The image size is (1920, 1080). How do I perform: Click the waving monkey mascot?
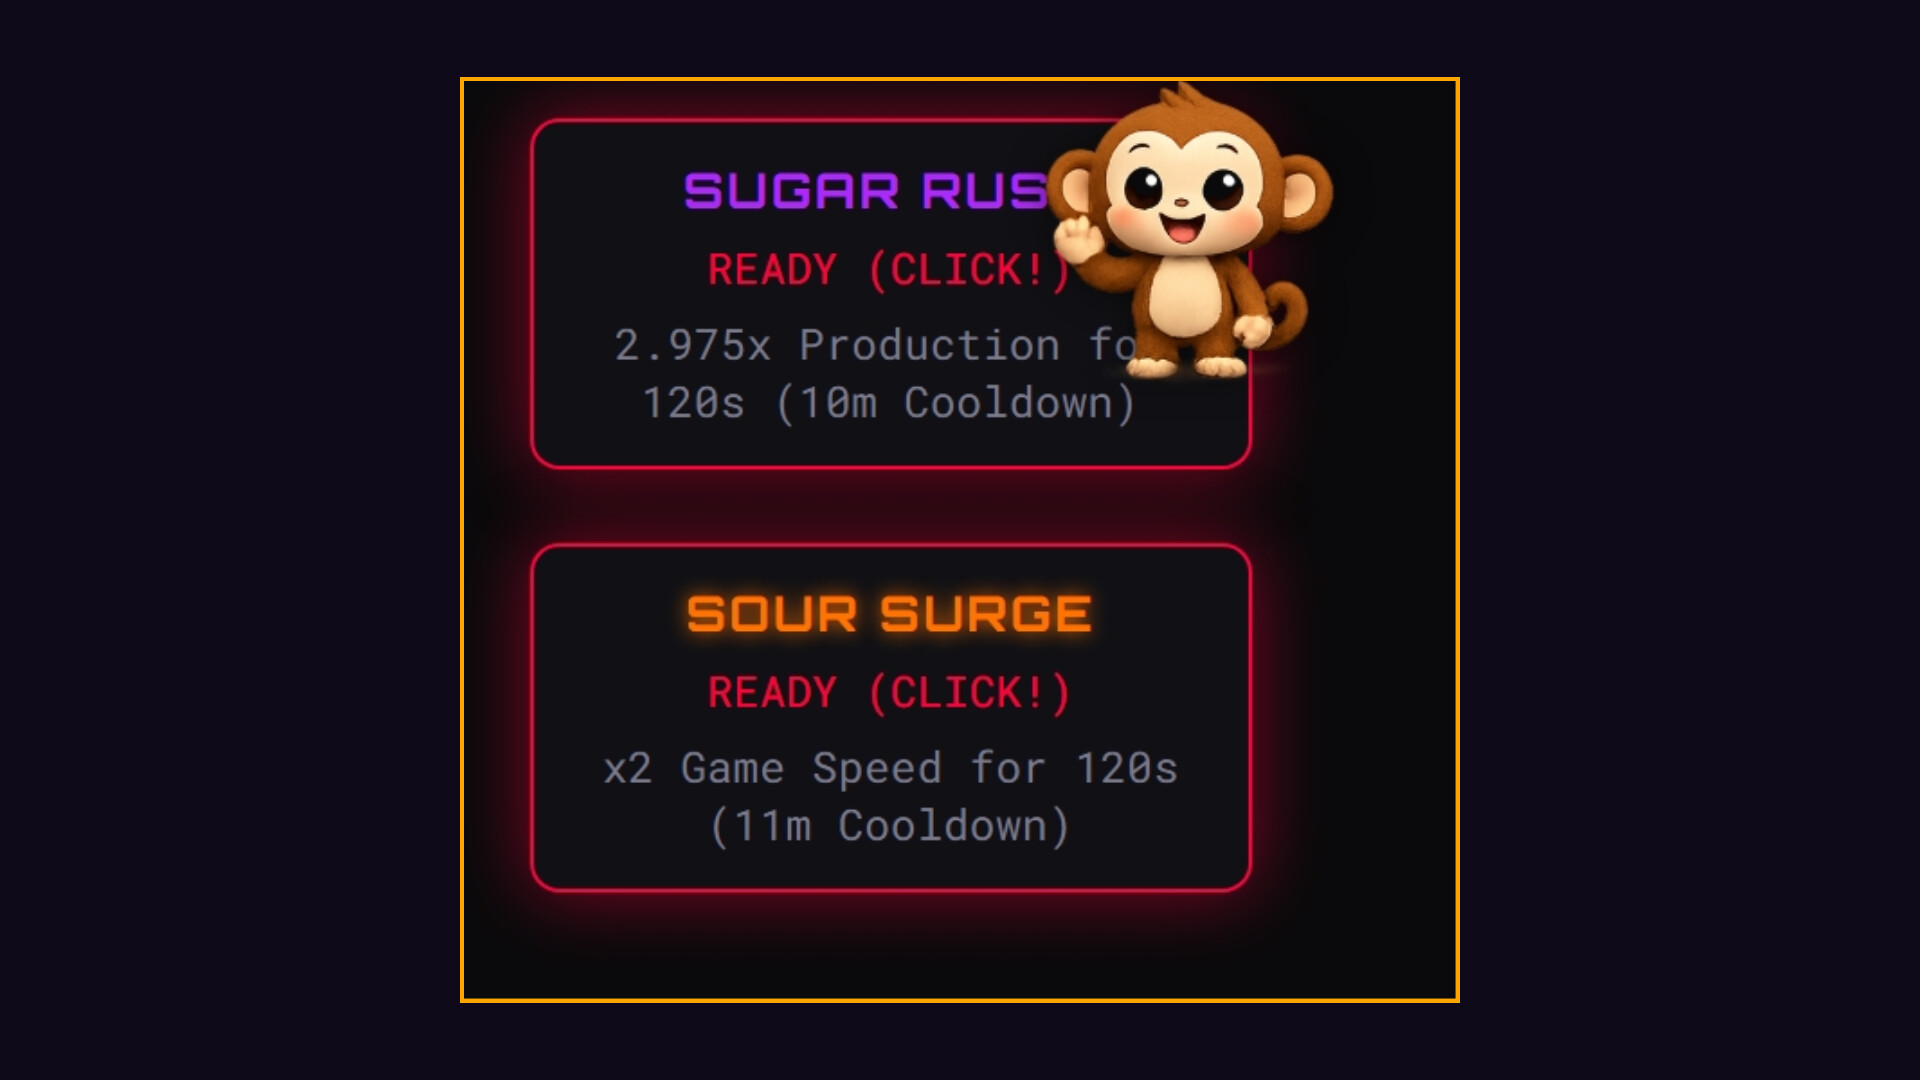(x=1190, y=231)
